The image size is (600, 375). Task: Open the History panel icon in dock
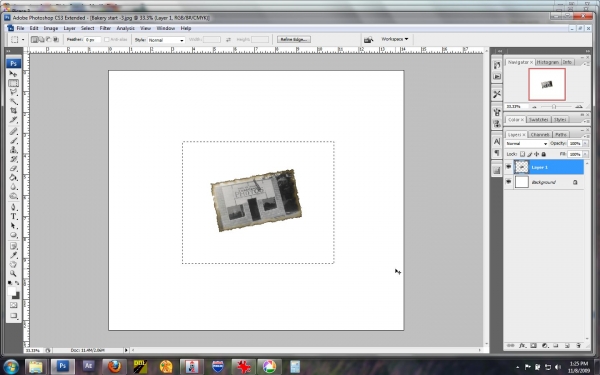point(497,65)
